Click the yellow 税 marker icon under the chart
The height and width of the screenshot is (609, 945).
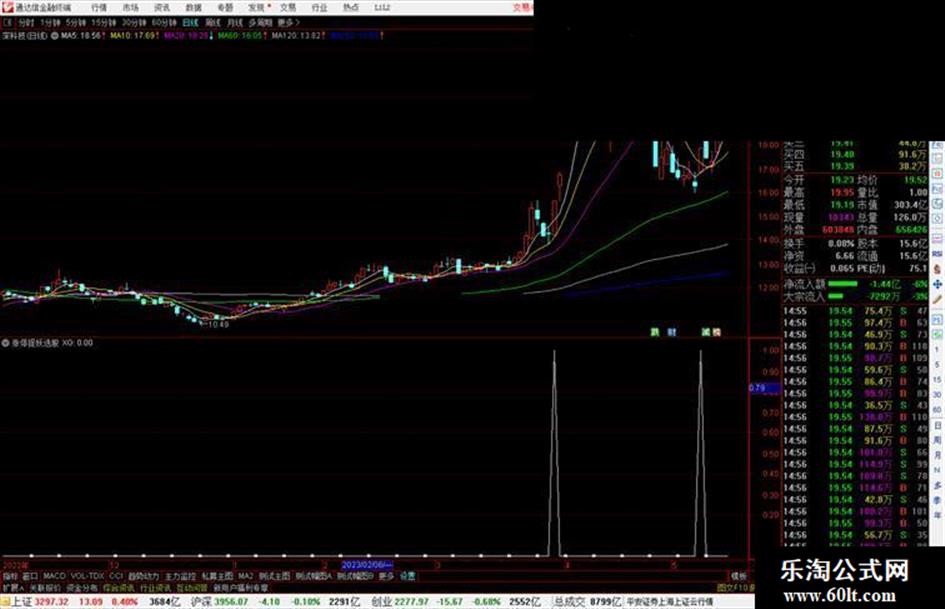717,332
